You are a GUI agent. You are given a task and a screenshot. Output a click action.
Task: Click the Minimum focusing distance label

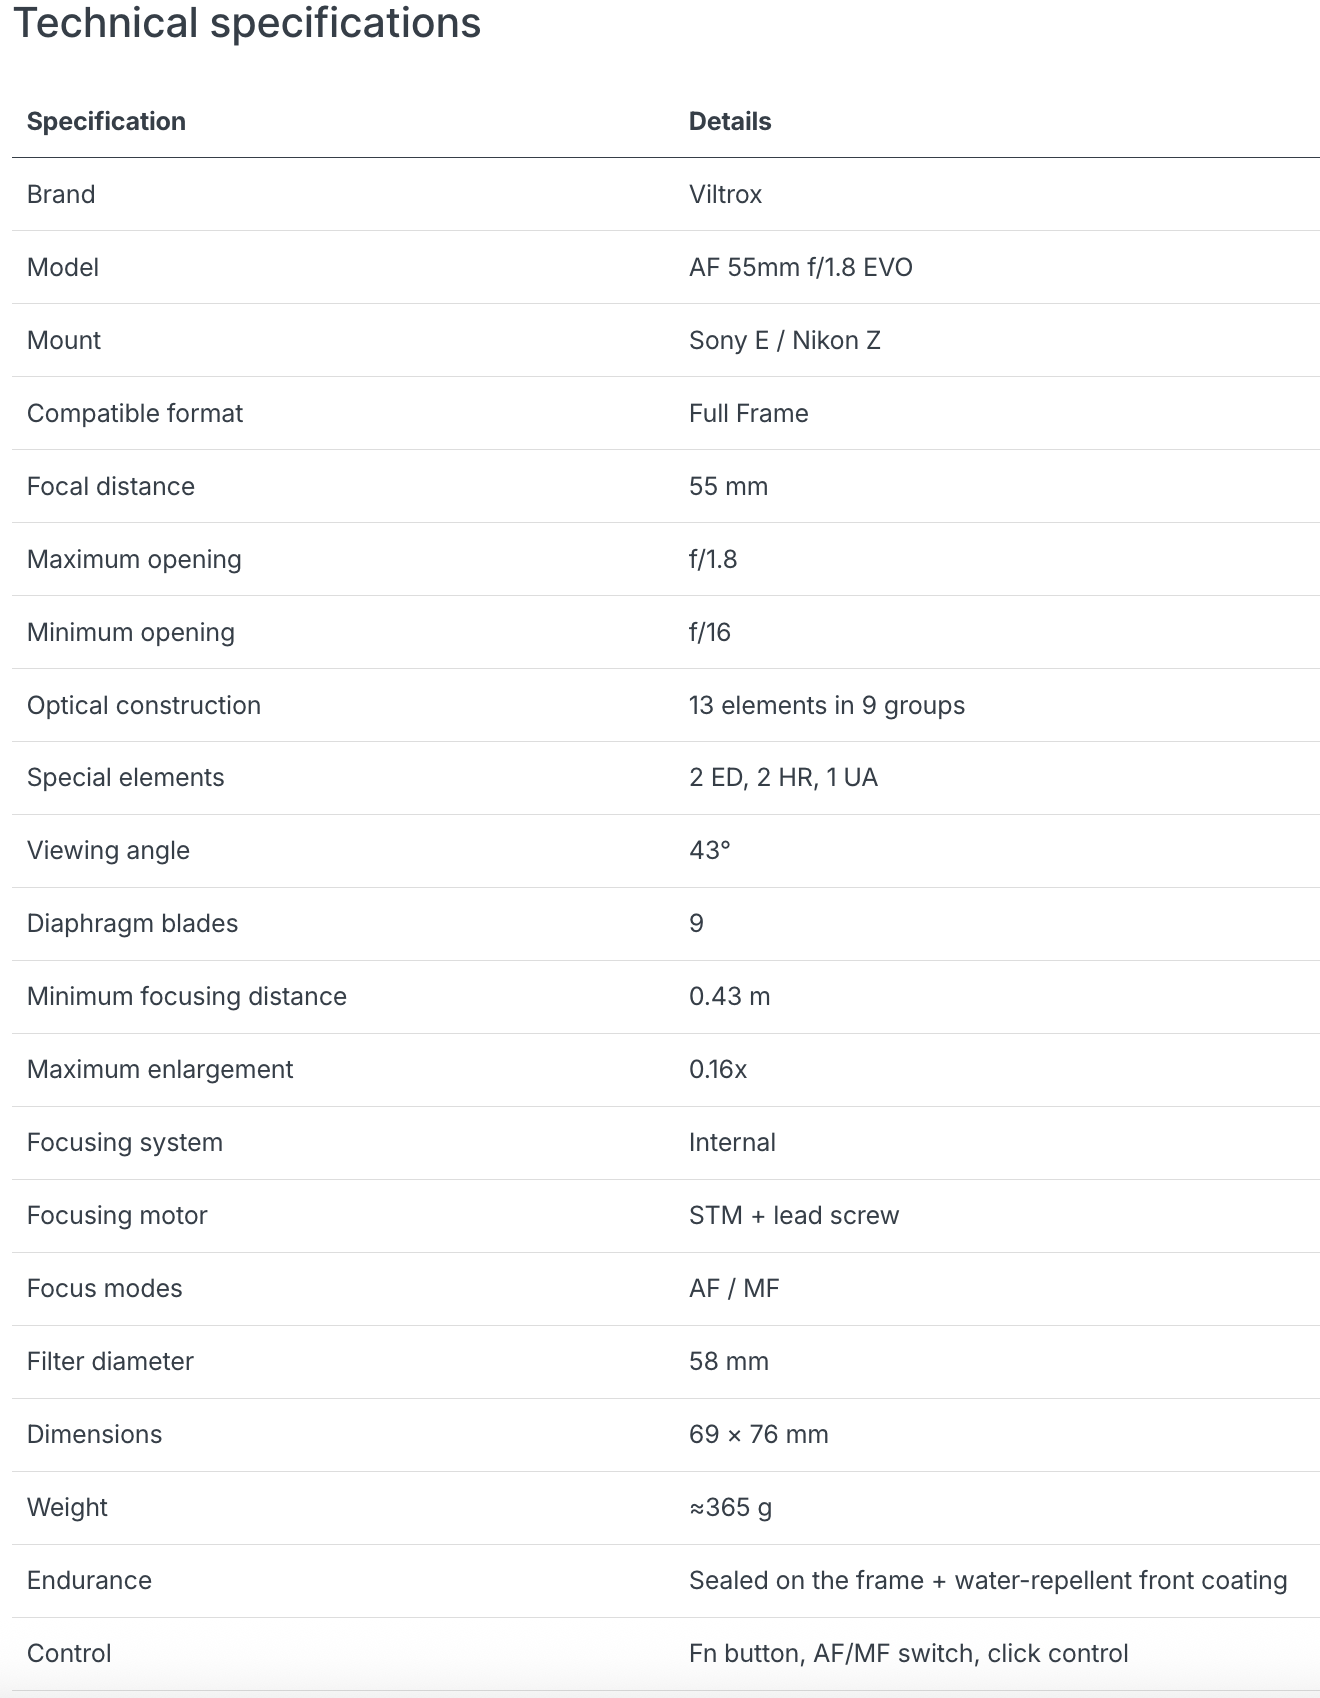click(187, 996)
